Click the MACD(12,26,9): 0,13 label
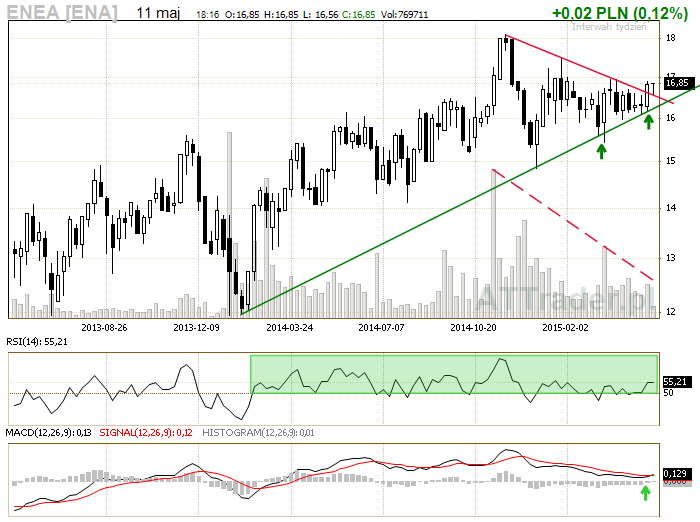Image resolution: width=700 pixels, height=522 pixels. point(48,433)
